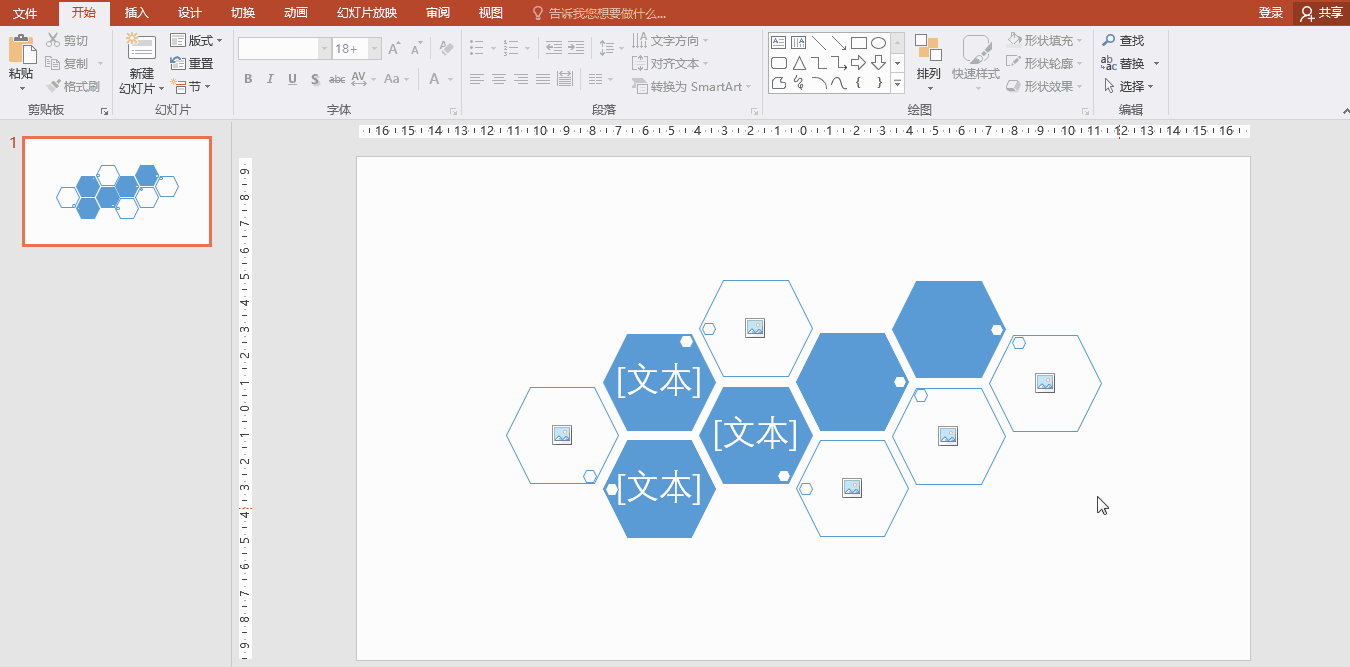The width and height of the screenshot is (1350, 667).
Task: Choose the rounded rectangle shape
Action: [x=778, y=63]
